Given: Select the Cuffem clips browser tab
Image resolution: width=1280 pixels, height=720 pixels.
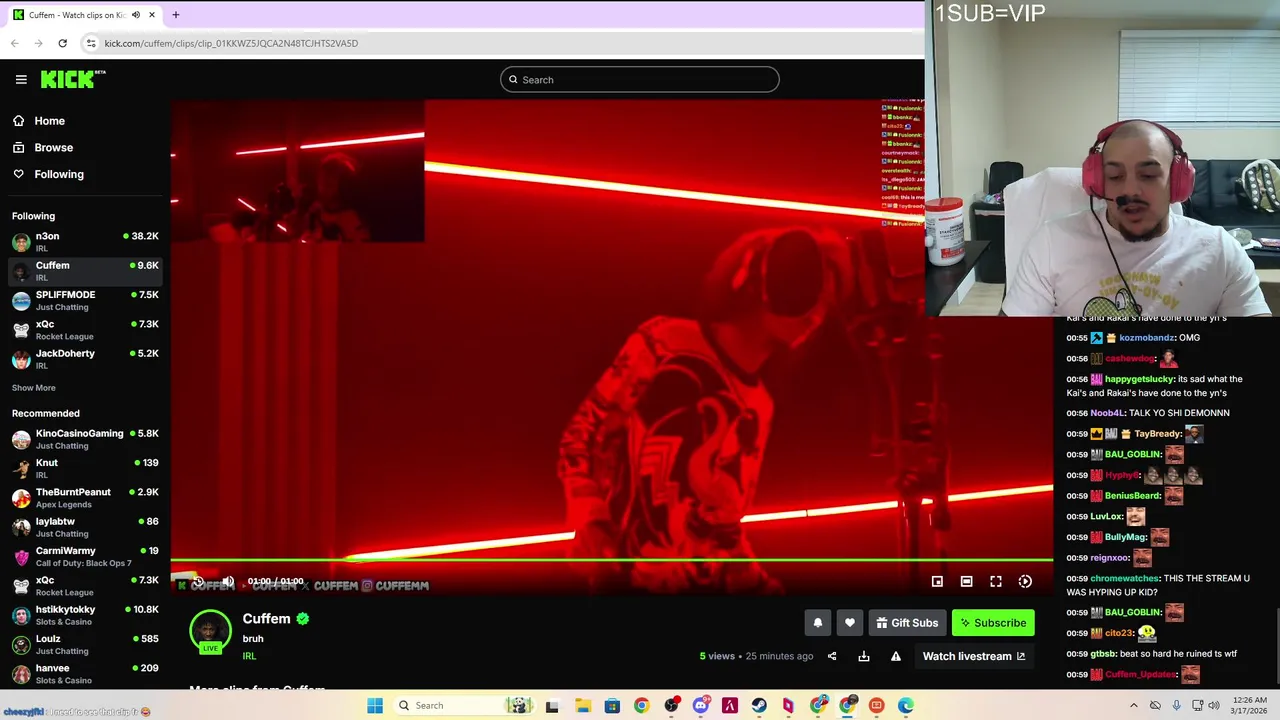Looking at the screenshot, I should 85,15.
